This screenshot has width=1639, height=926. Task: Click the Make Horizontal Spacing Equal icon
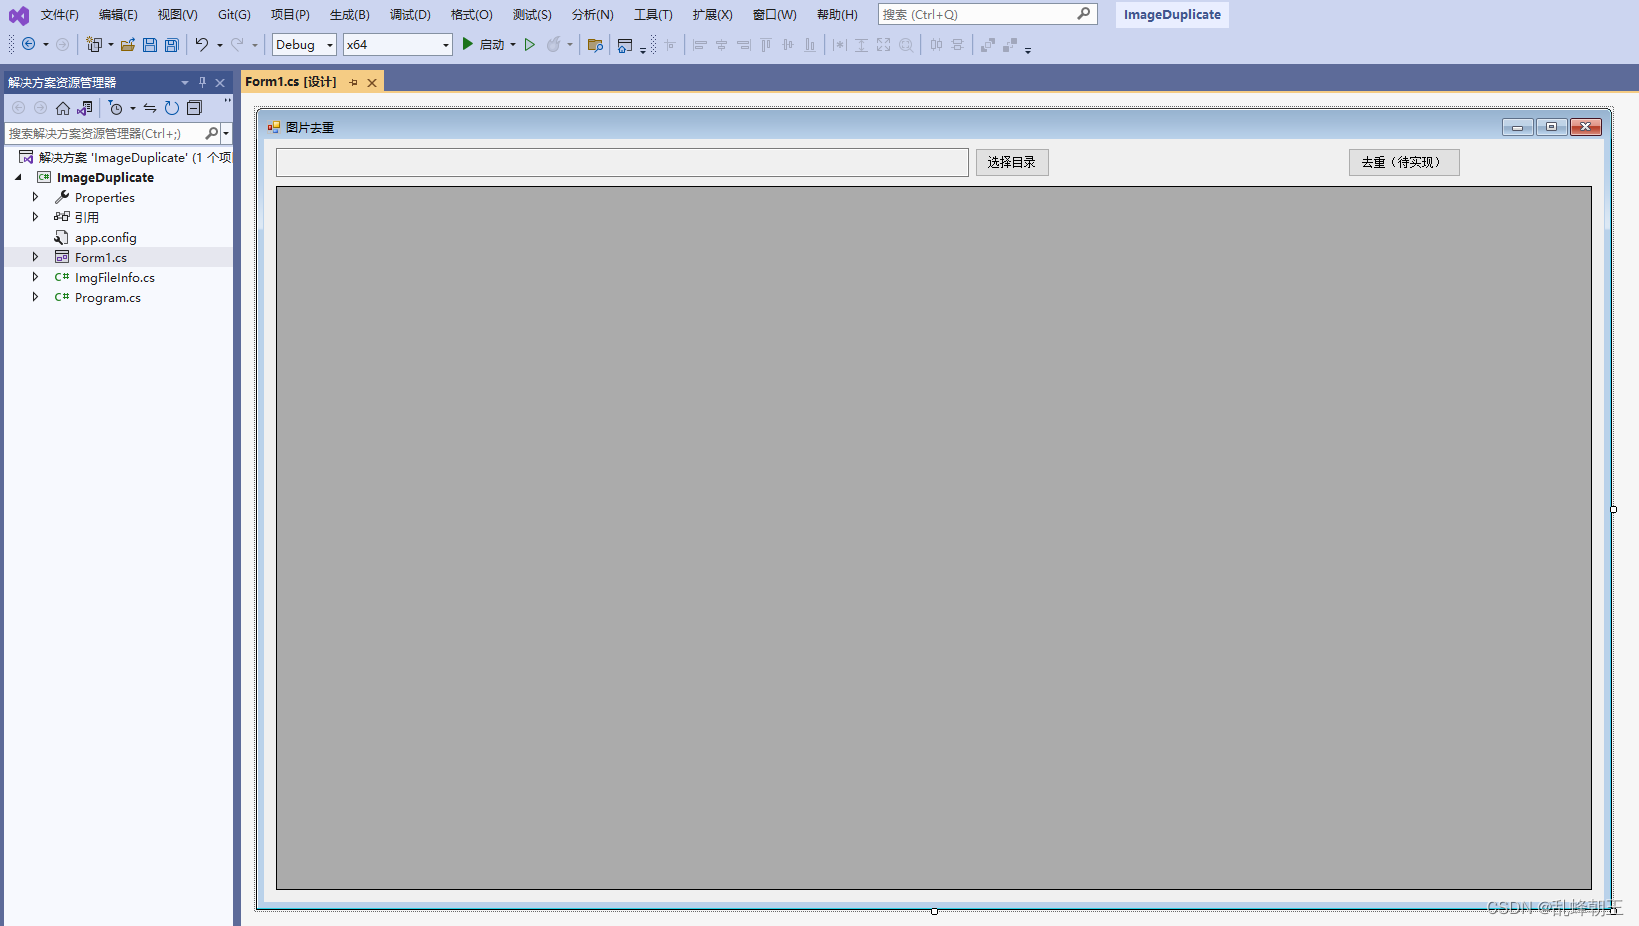(x=936, y=44)
